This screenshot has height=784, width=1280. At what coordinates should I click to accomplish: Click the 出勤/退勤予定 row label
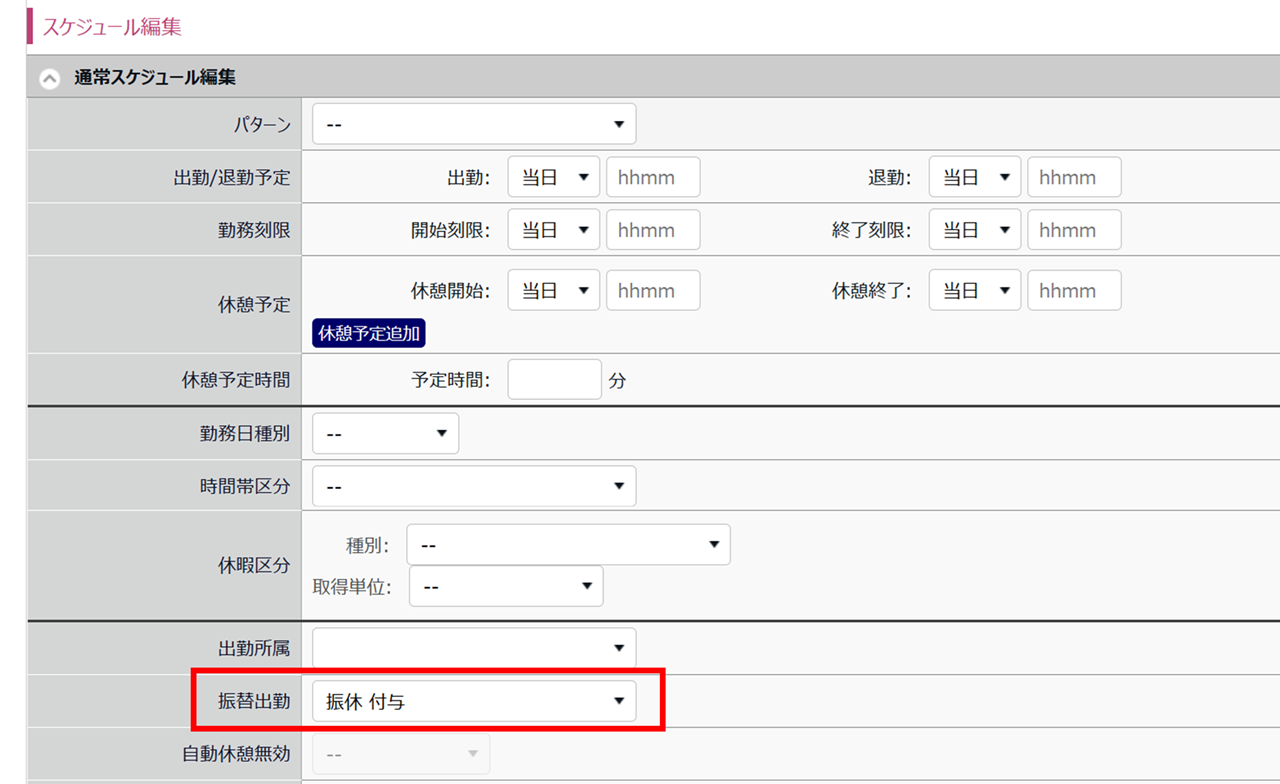click(x=232, y=177)
